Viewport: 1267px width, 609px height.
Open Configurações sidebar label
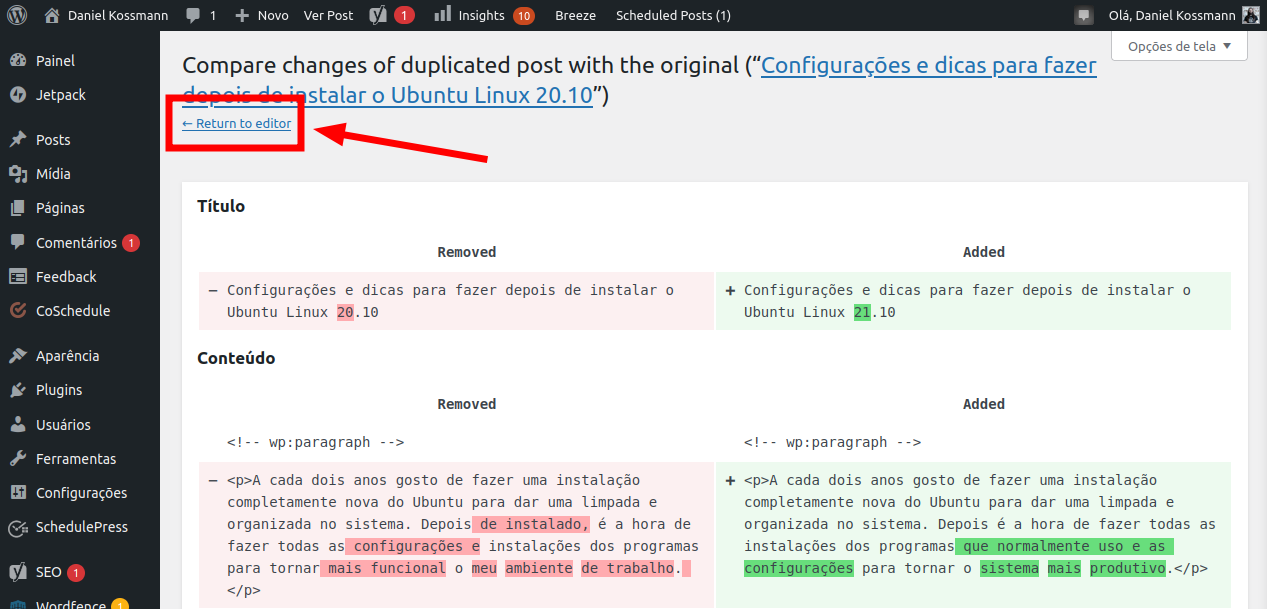tap(82, 493)
